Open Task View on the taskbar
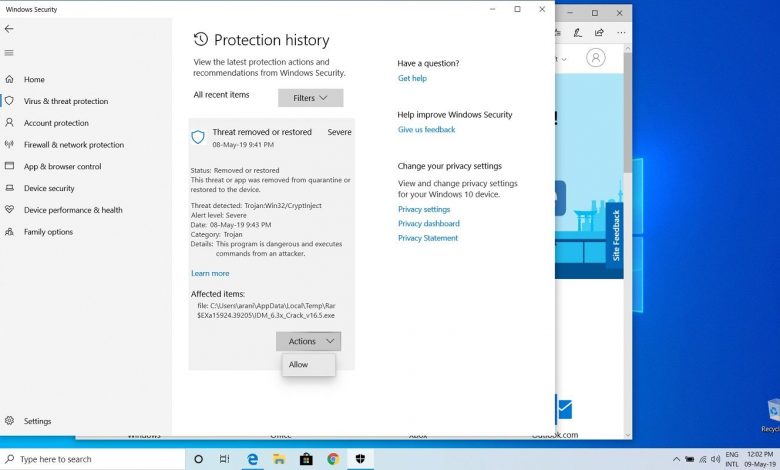The width and height of the screenshot is (780, 470). (224, 459)
